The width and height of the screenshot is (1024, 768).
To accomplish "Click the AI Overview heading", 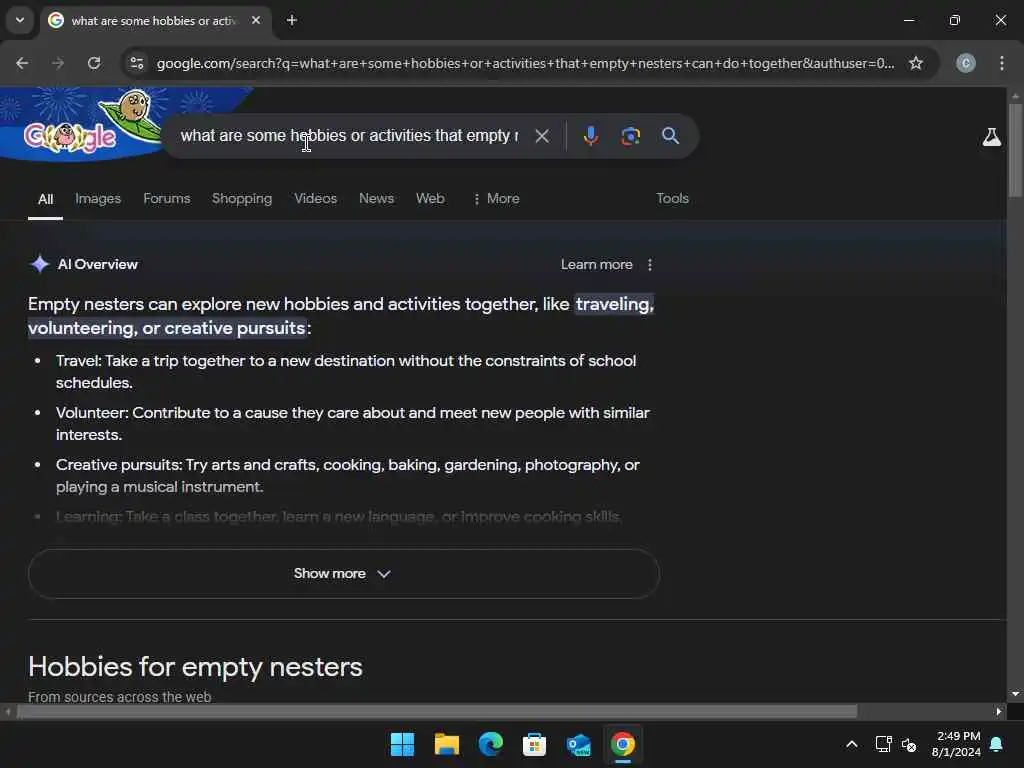I will tap(98, 264).
